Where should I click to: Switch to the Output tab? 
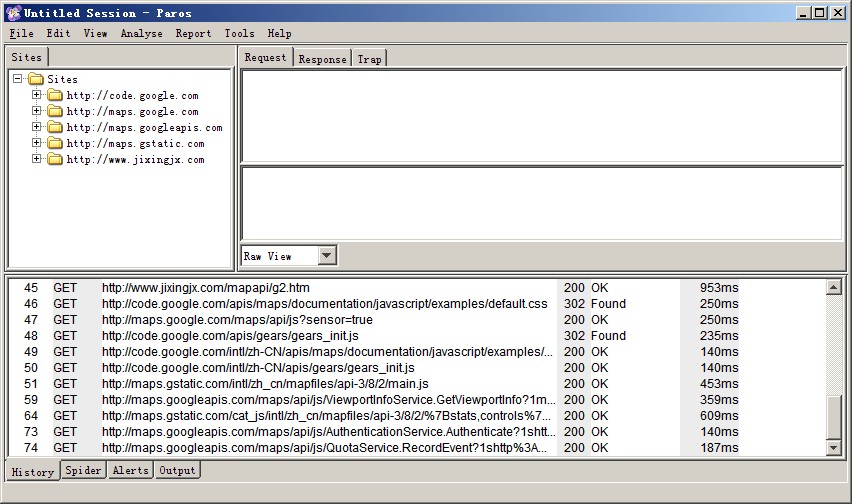click(177, 470)
